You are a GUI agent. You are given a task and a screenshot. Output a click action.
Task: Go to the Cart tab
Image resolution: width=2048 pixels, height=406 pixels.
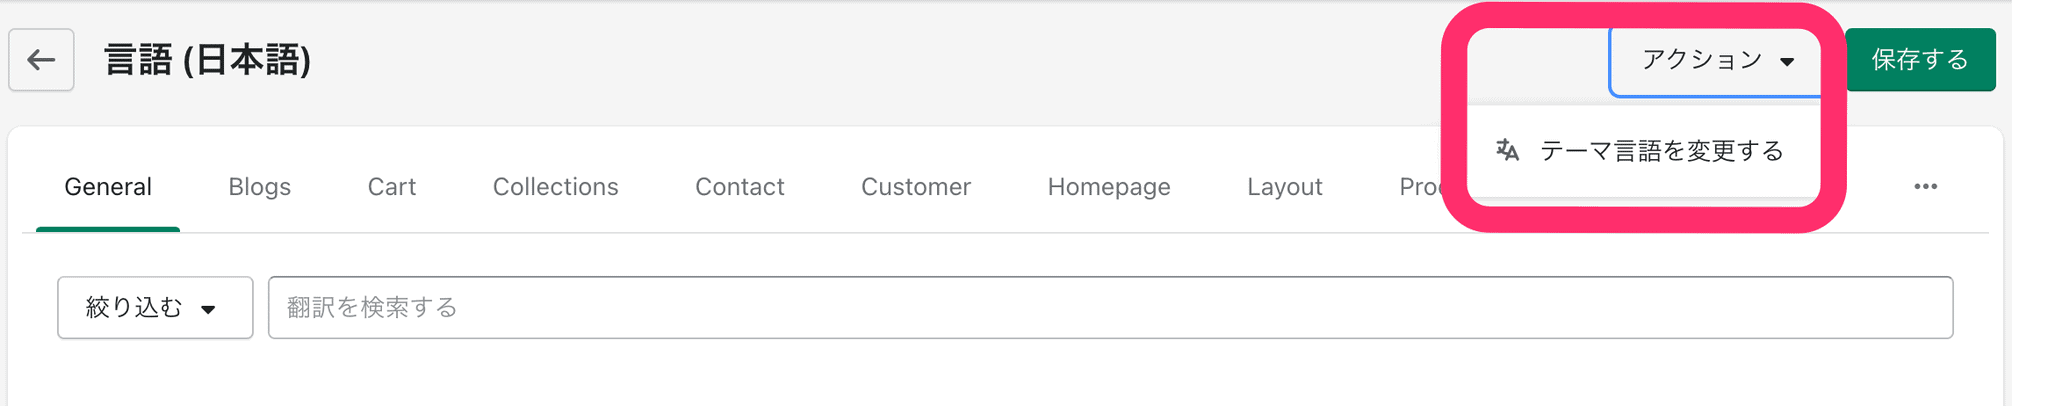tap(391, 187)
